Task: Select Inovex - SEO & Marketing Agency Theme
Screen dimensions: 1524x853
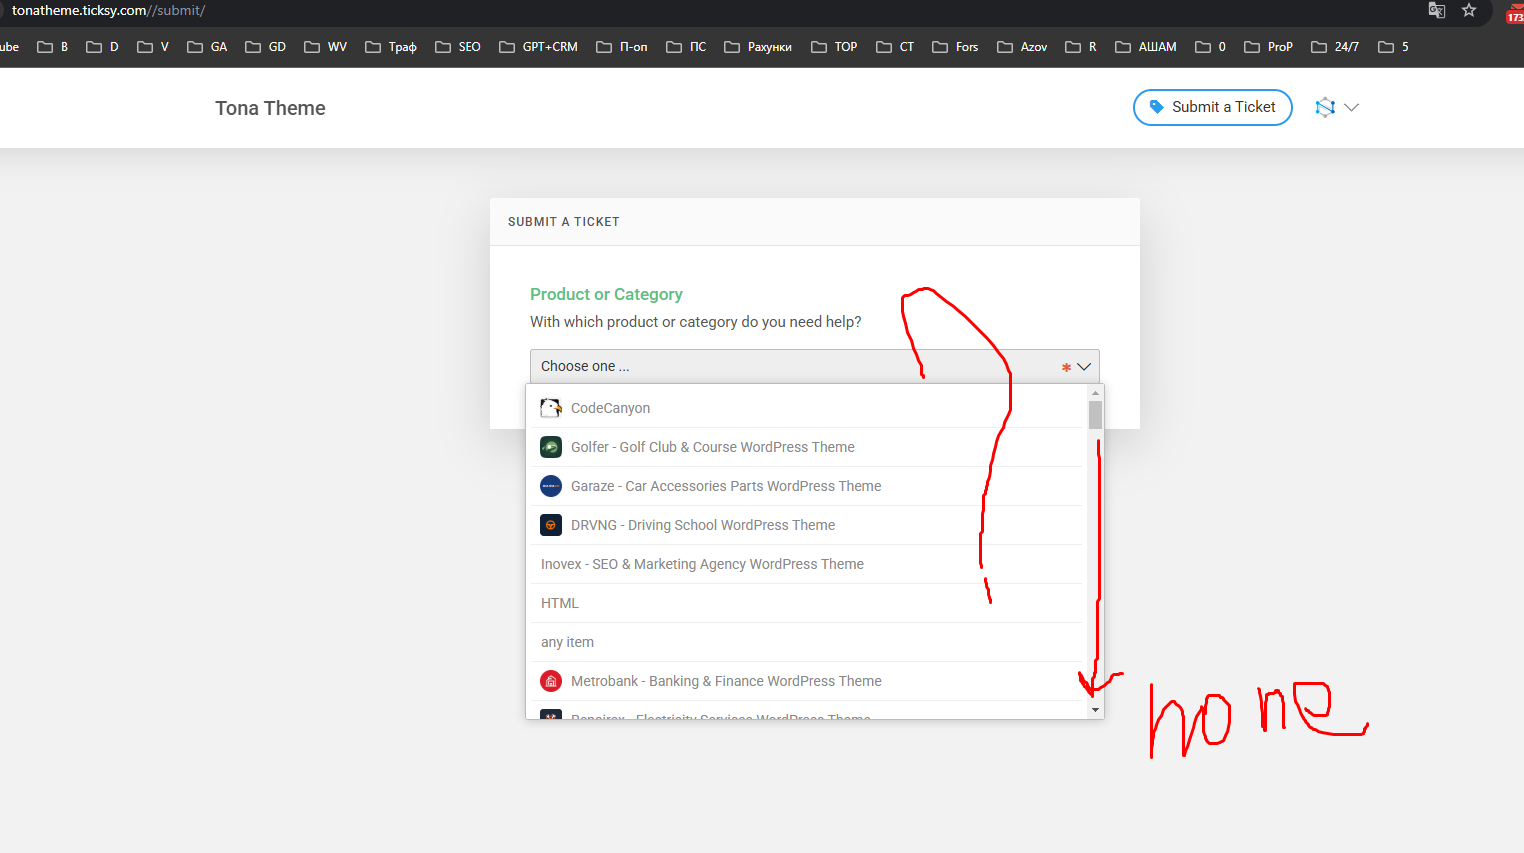Action: coord(805,564)
